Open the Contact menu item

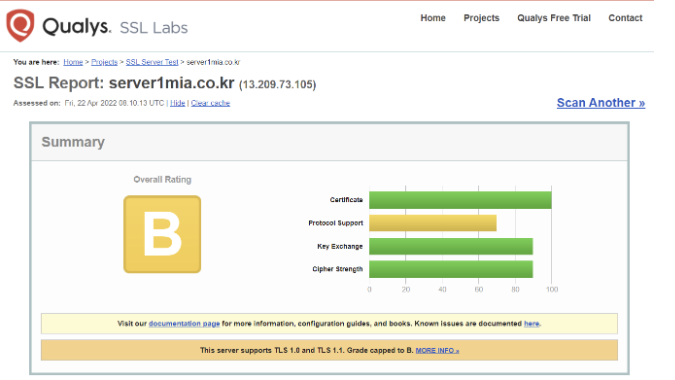tap(625, 18)
